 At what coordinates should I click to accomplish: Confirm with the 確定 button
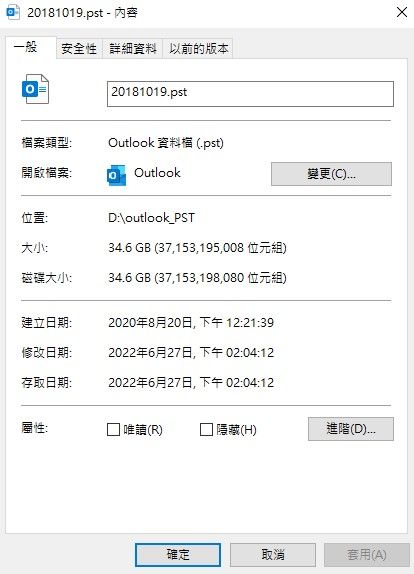coord(178,555)
